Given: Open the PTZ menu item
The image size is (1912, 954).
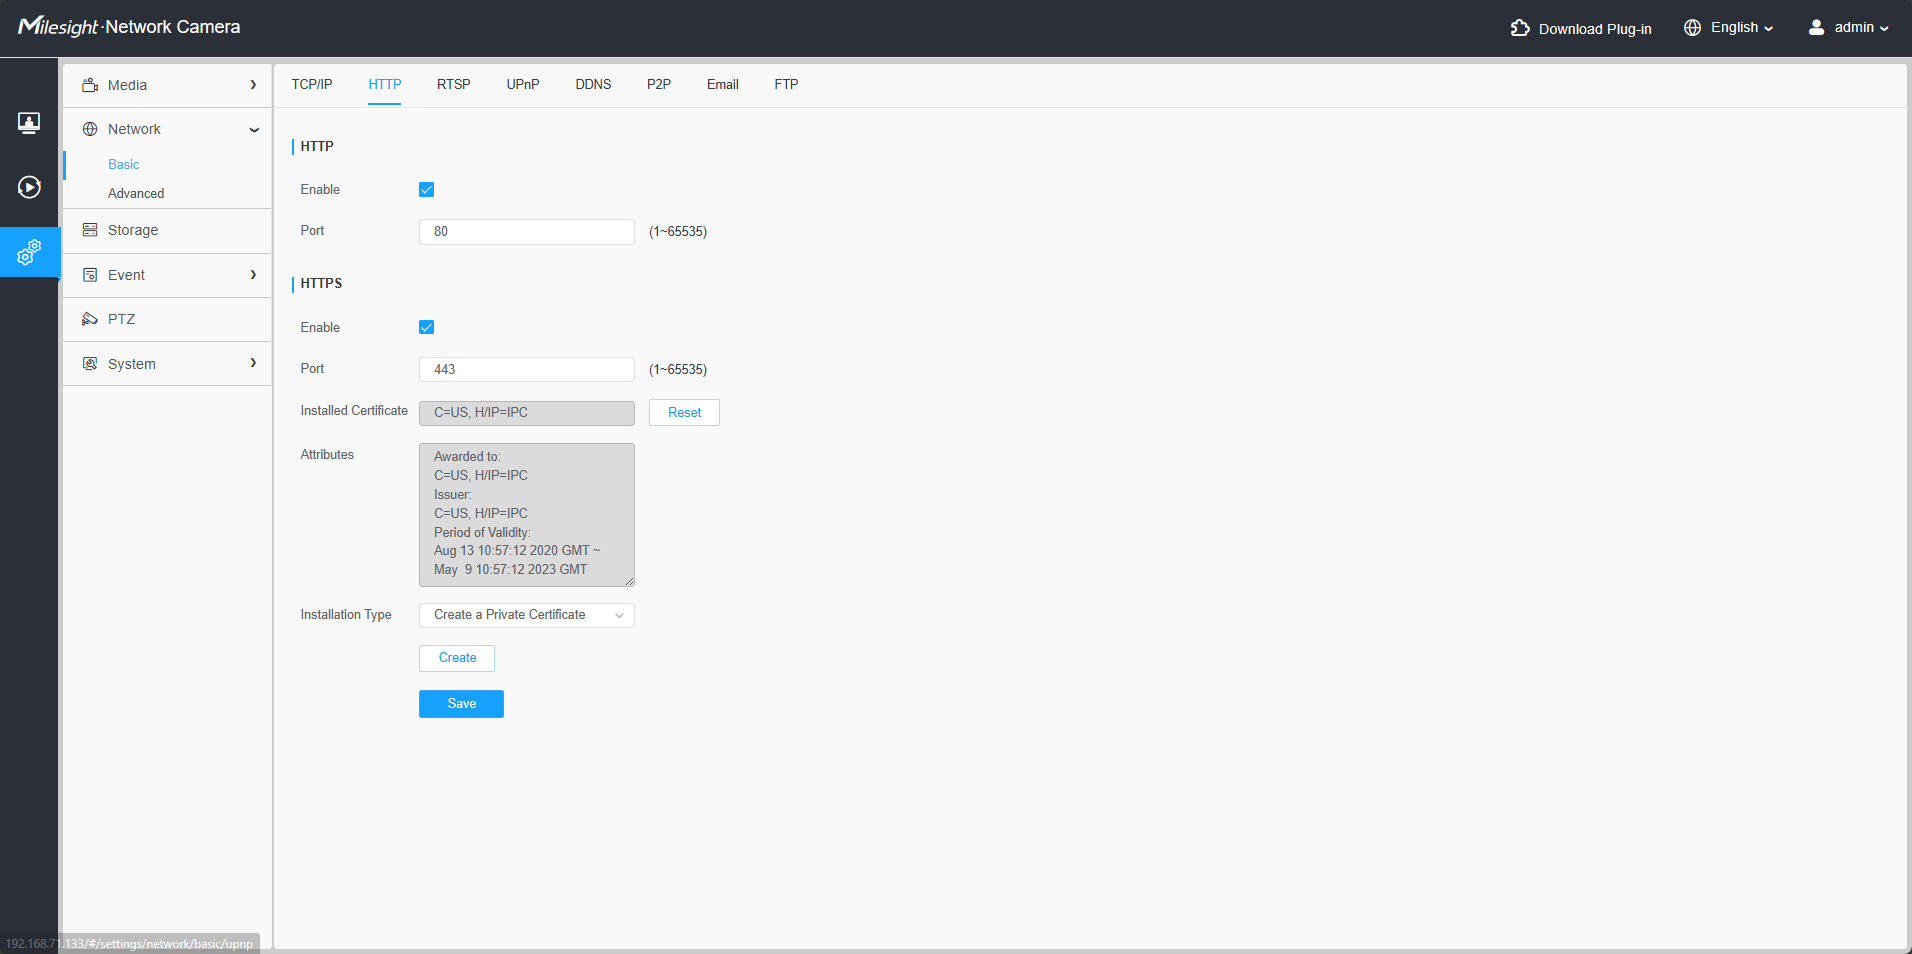Looking at the screenshot, I should (167, 319).
